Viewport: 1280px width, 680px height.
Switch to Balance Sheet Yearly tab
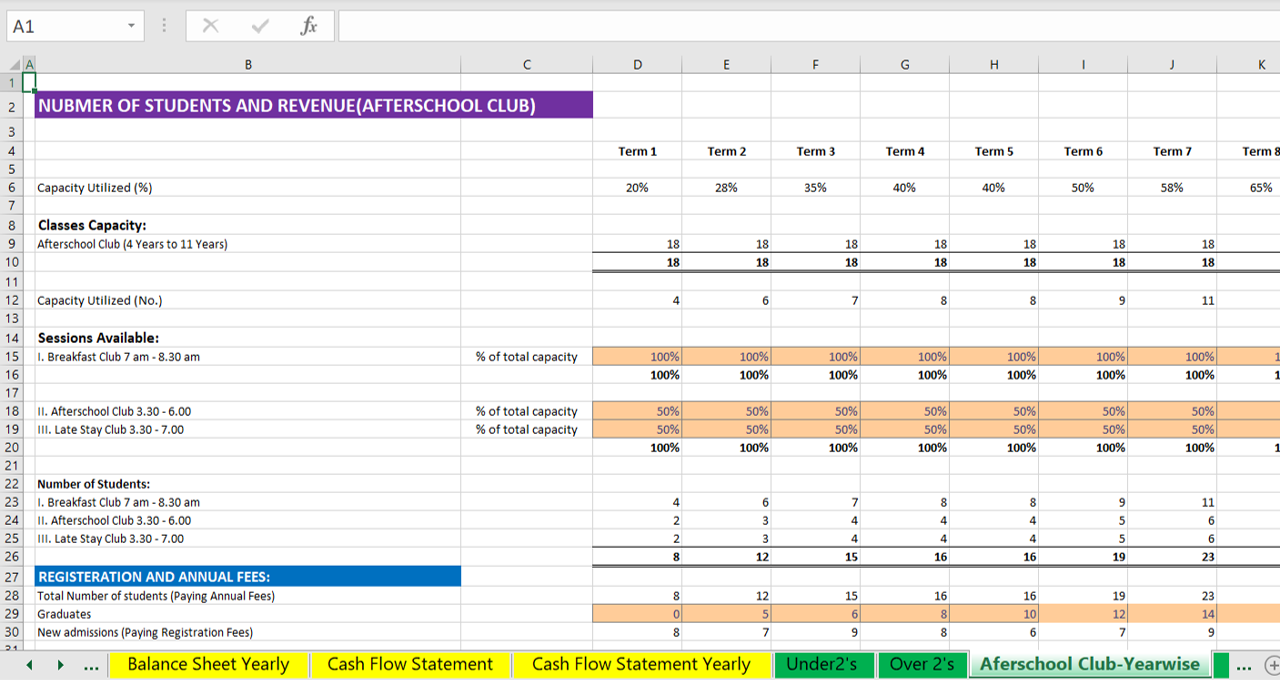pyautogui.click(x=208, y=665)
